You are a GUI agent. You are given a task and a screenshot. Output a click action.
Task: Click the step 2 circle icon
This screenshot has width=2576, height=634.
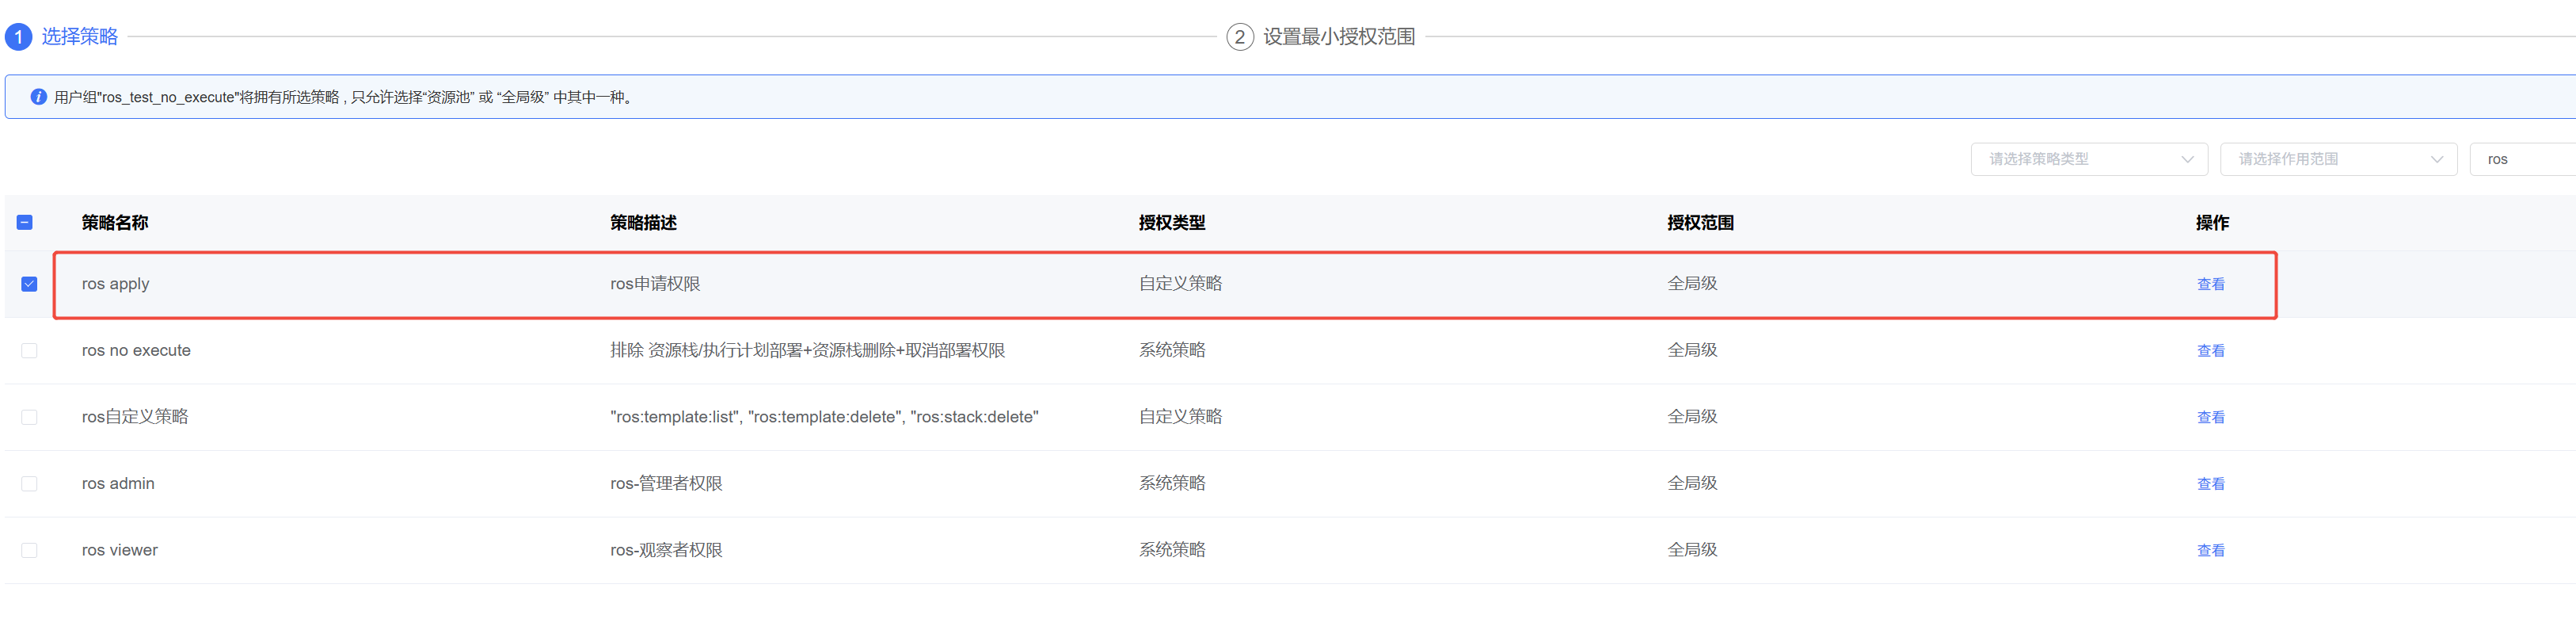tap(1239, 37)
